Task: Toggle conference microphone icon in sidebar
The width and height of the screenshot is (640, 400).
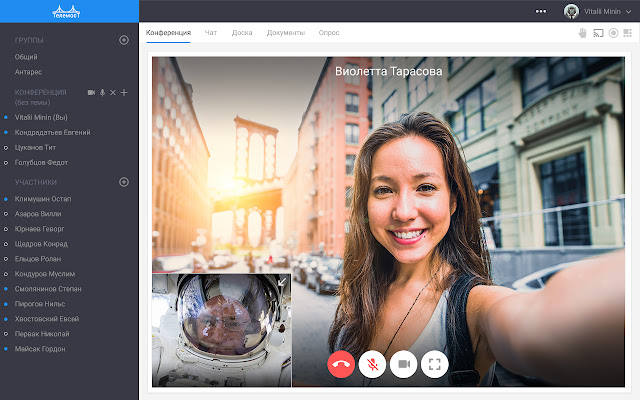Action: (x=102, y=93)
